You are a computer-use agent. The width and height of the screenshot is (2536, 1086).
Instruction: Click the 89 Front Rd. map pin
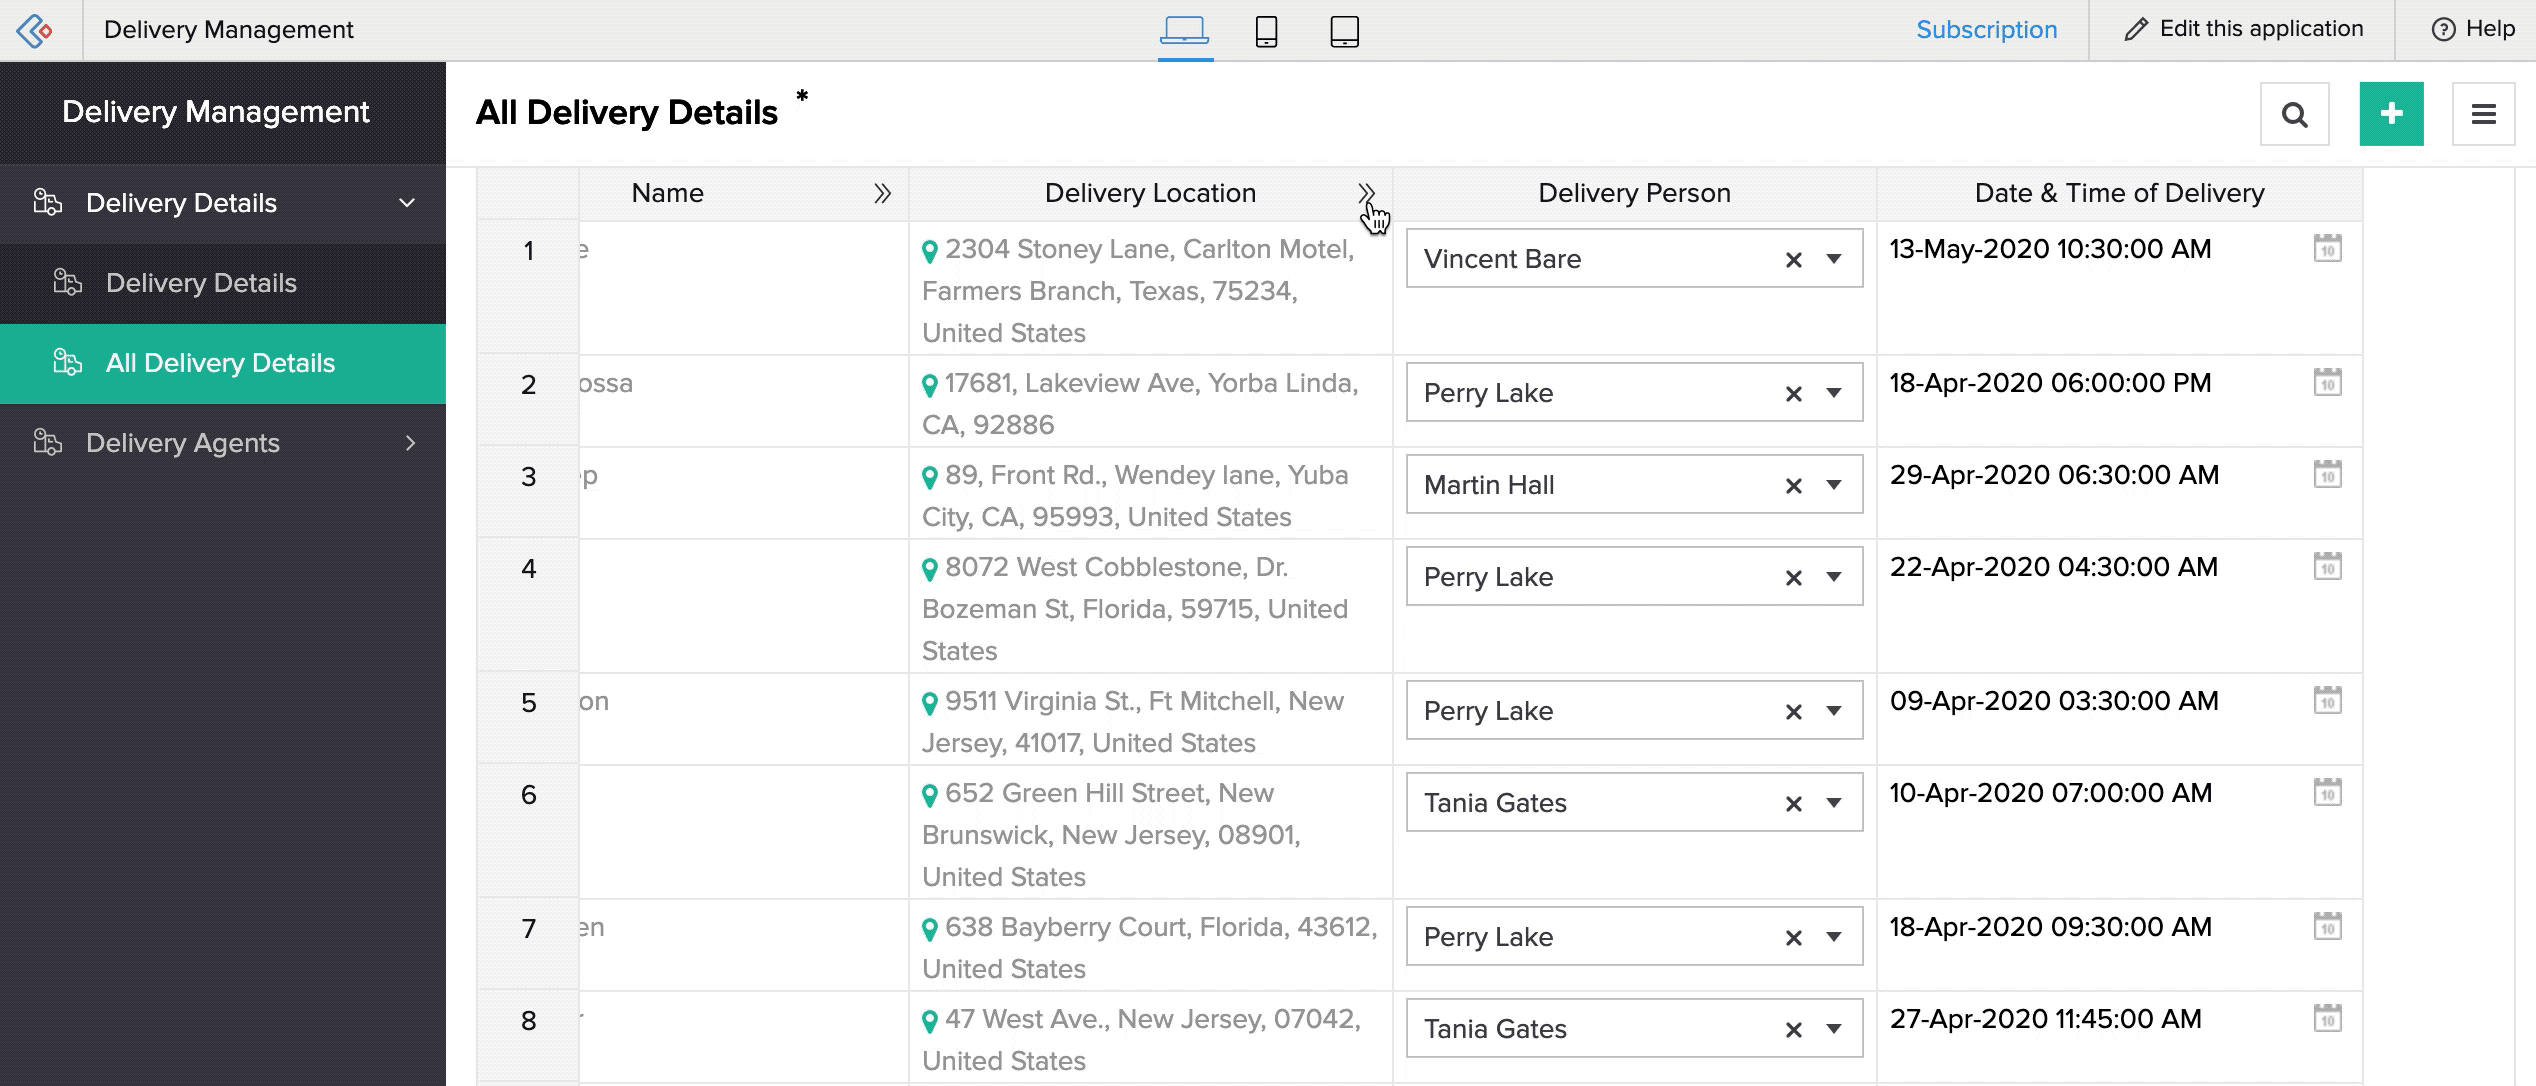coord(929,477)
